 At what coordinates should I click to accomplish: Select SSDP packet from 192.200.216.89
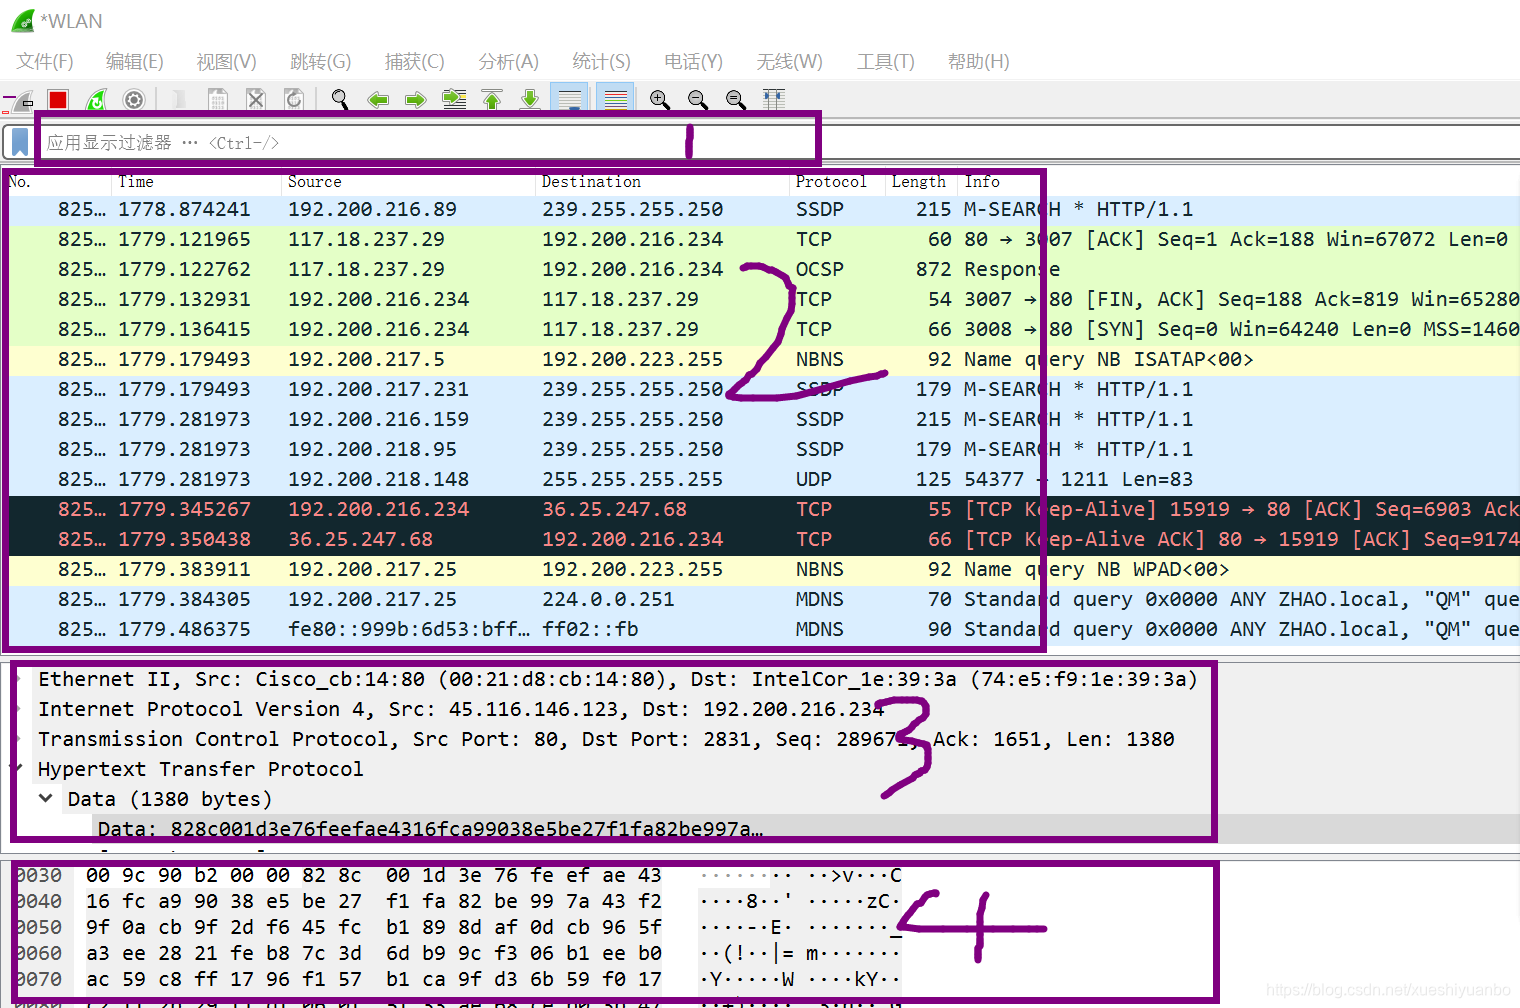760,209
